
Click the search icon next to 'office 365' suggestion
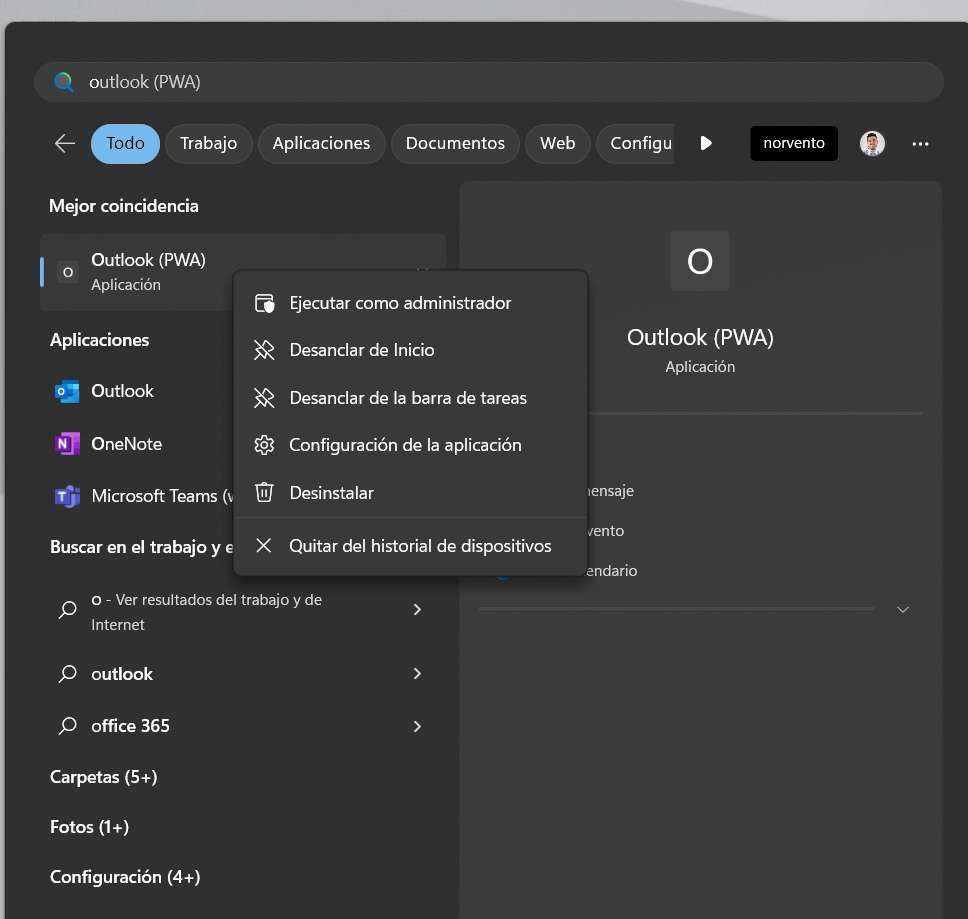67,726
